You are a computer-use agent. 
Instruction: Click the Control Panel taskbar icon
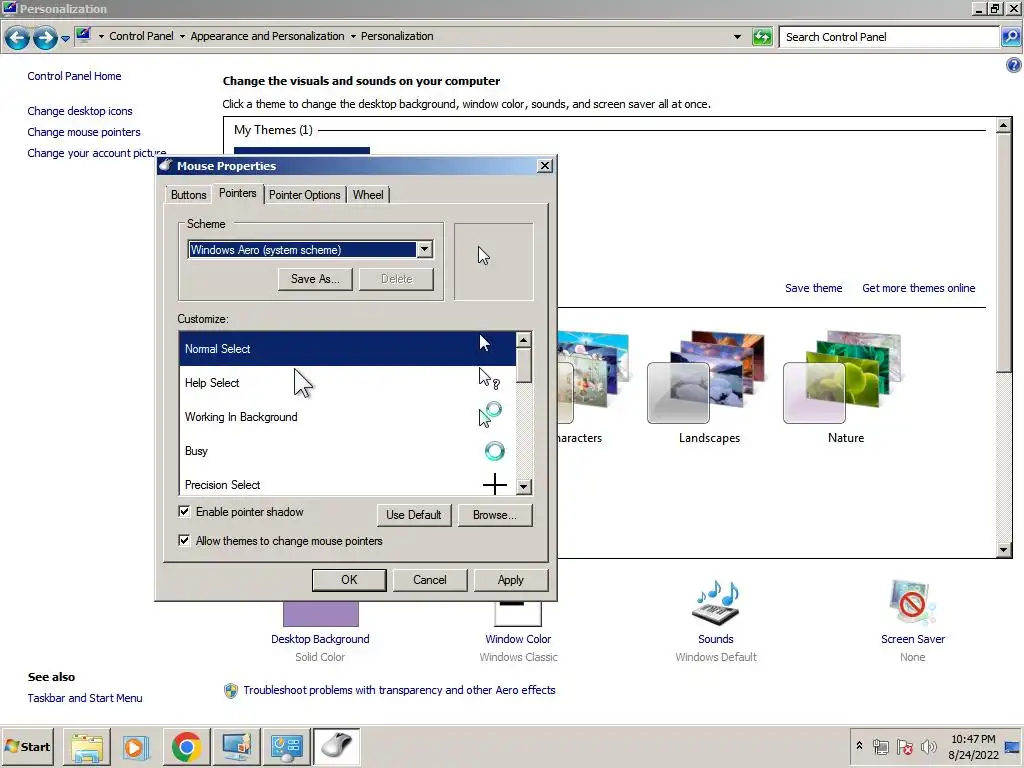click(x=286, y=746)
